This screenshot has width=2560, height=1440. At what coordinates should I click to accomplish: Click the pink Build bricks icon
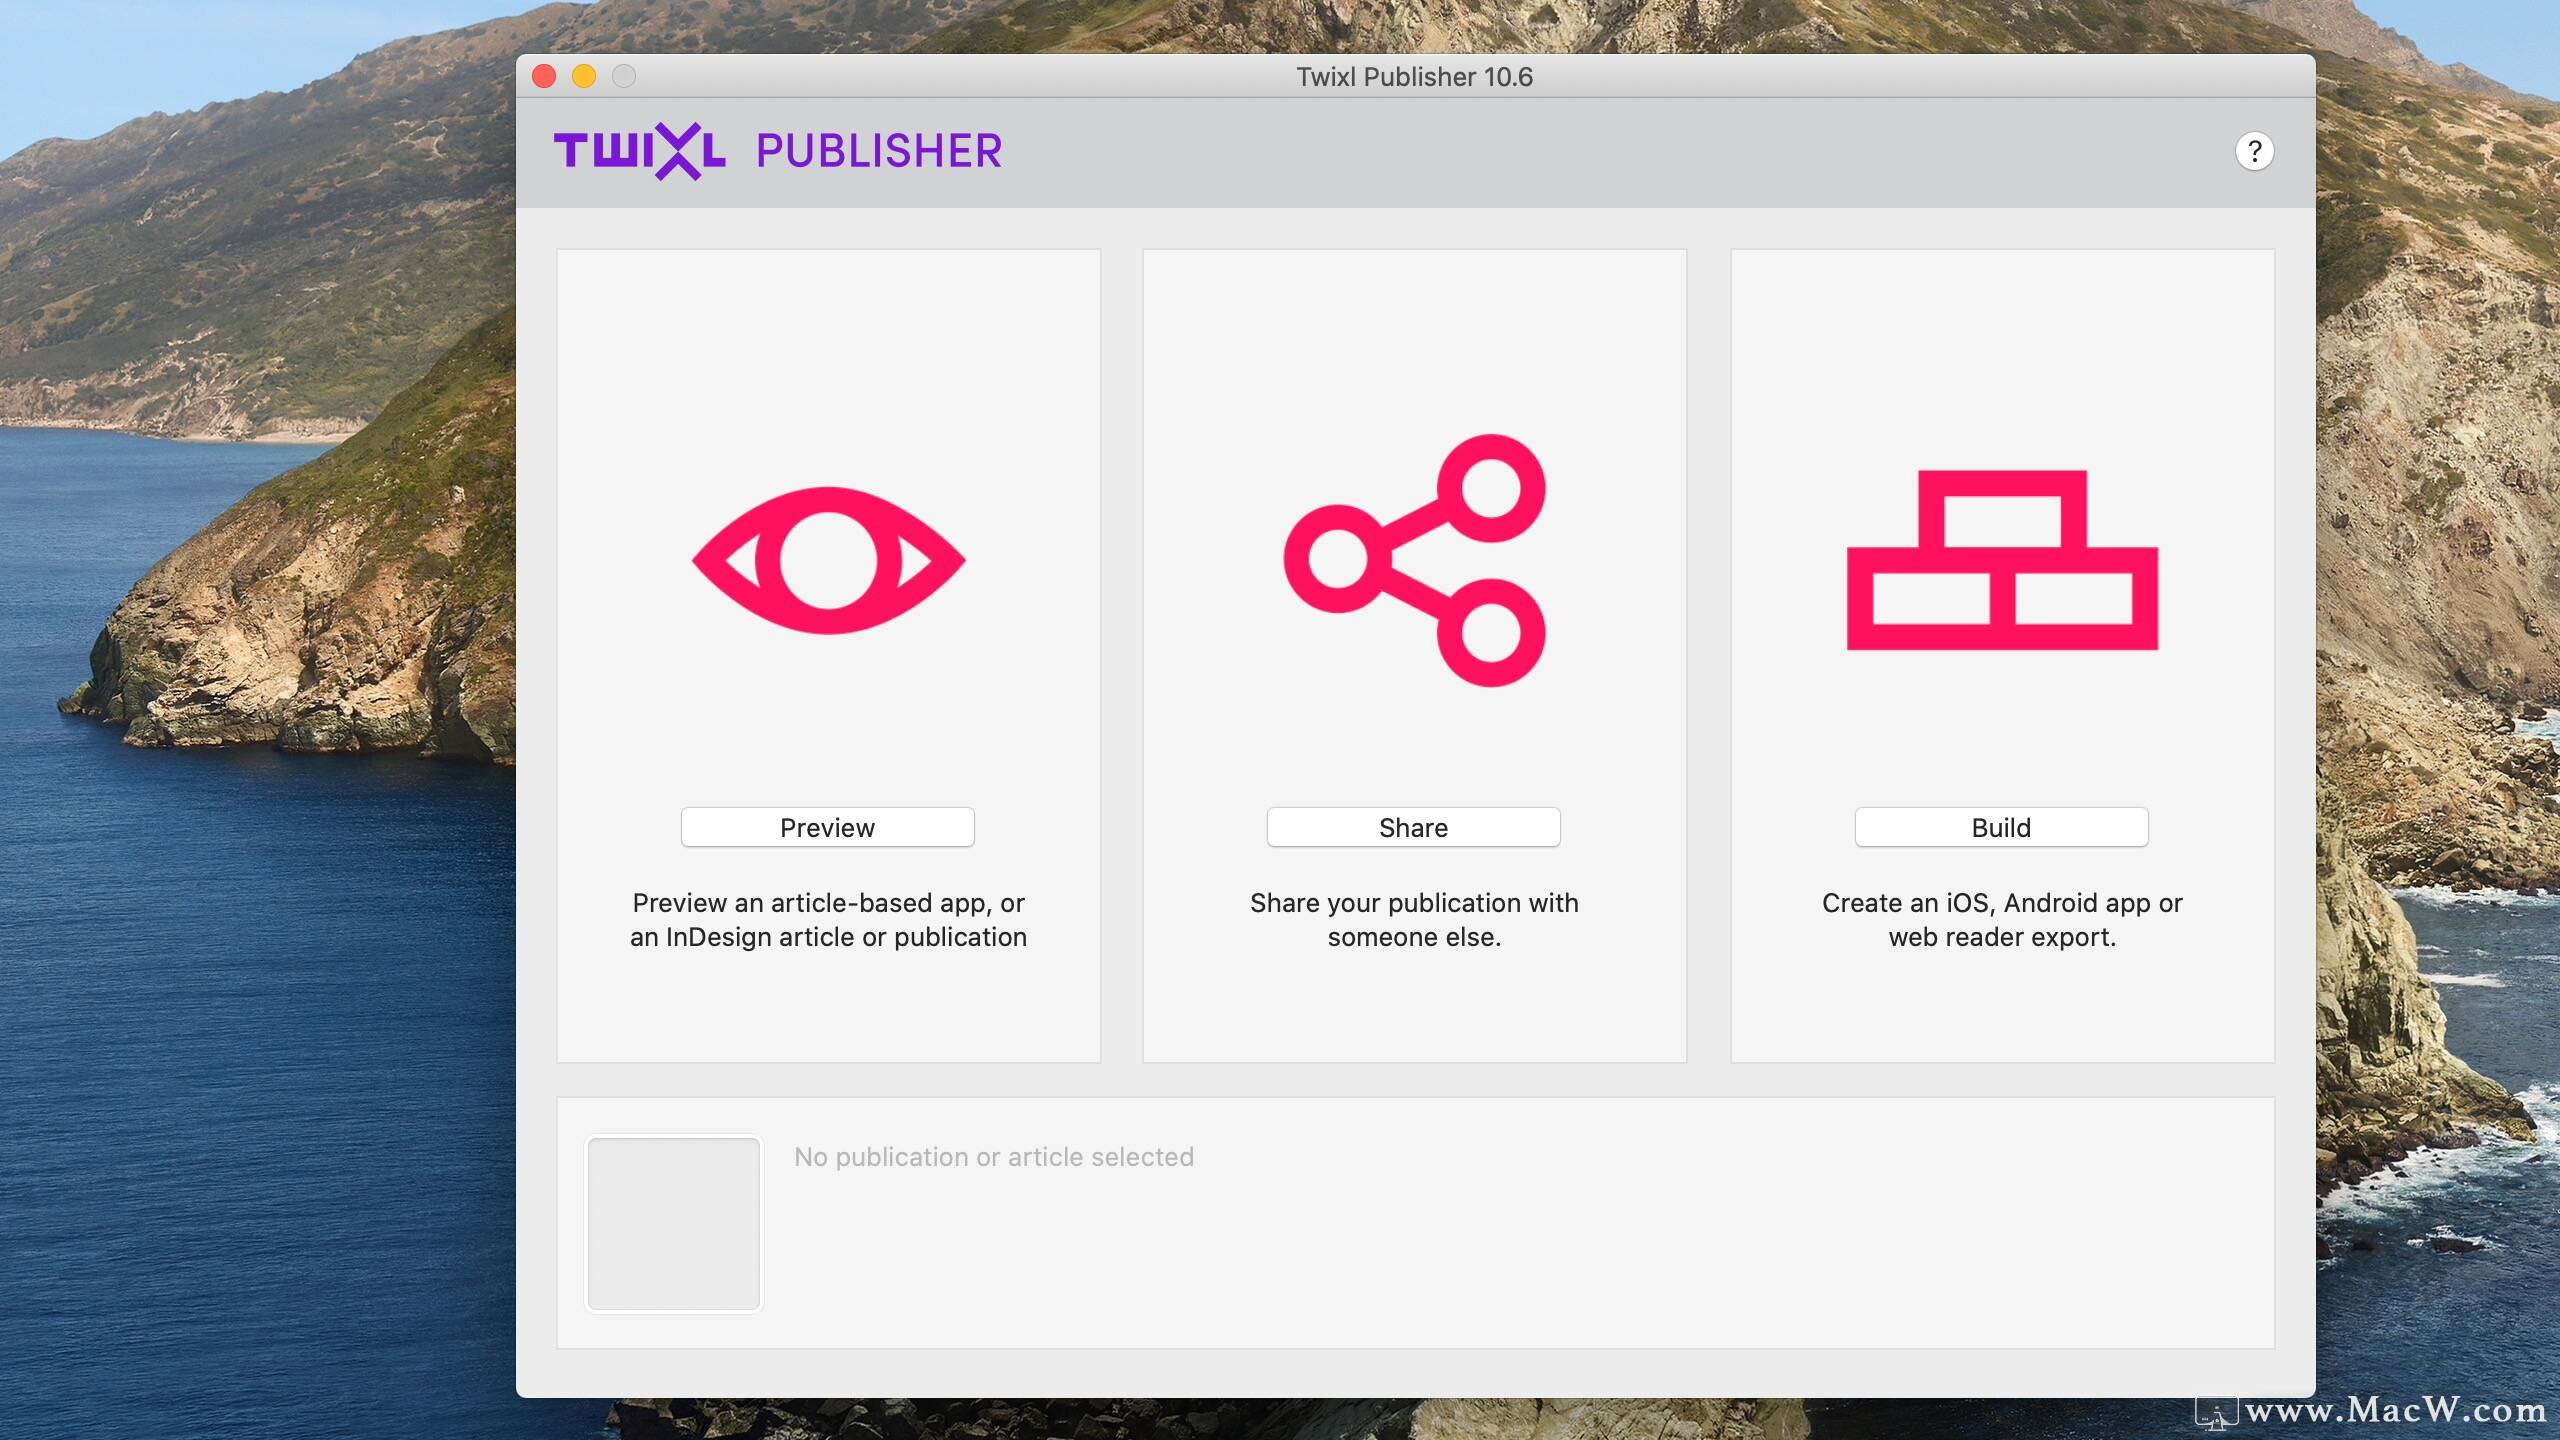[x=2002, y=560]
